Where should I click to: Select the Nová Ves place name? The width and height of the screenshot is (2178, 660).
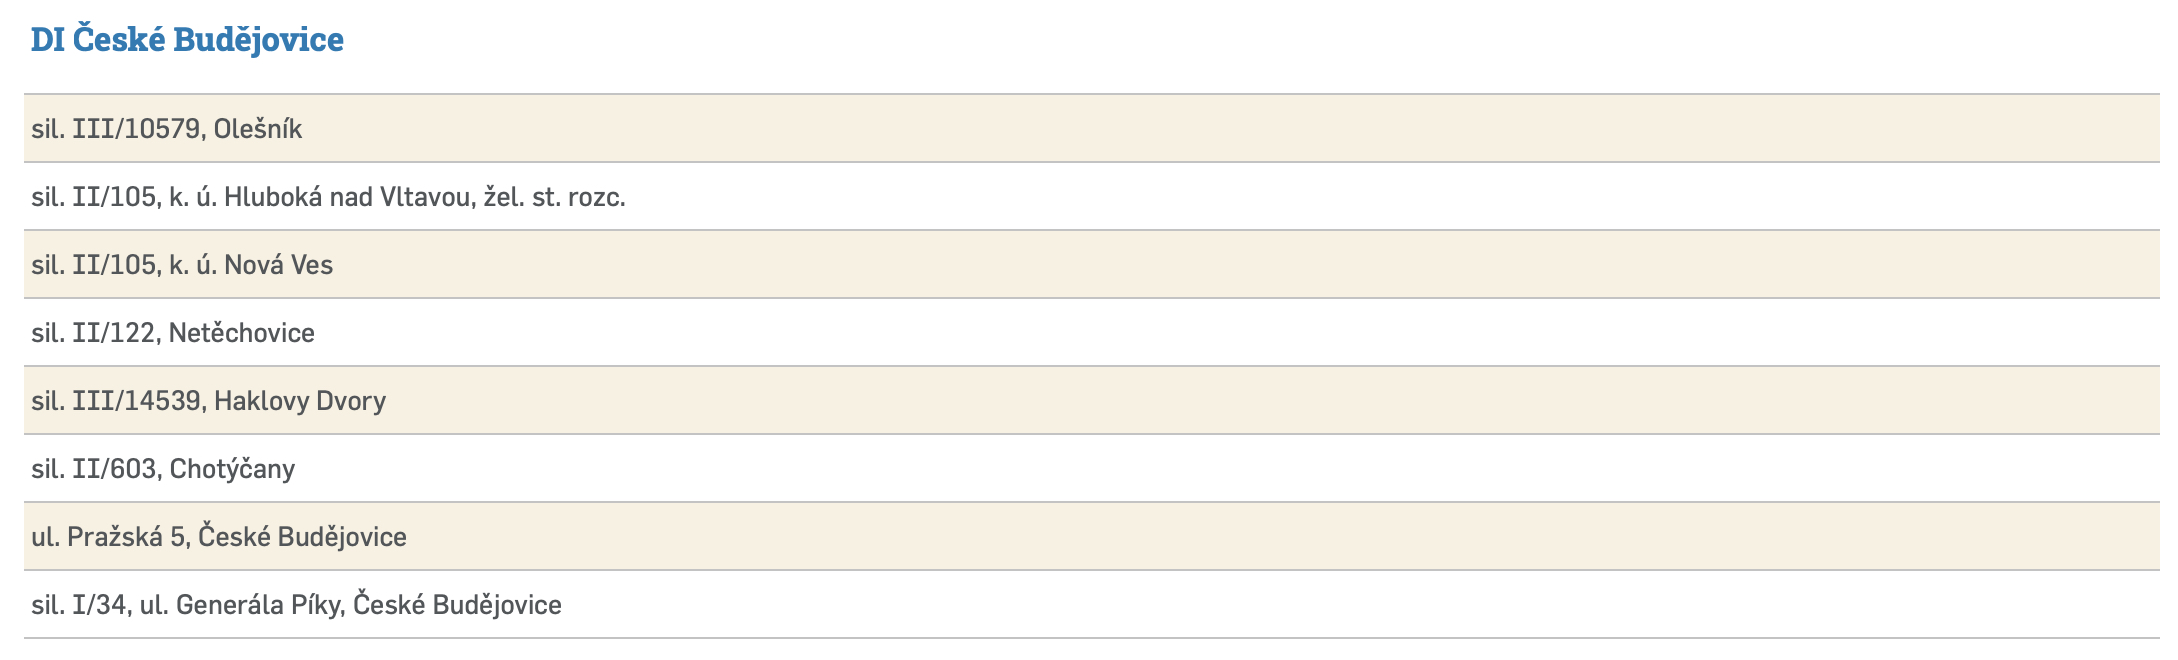coord(278,265)
